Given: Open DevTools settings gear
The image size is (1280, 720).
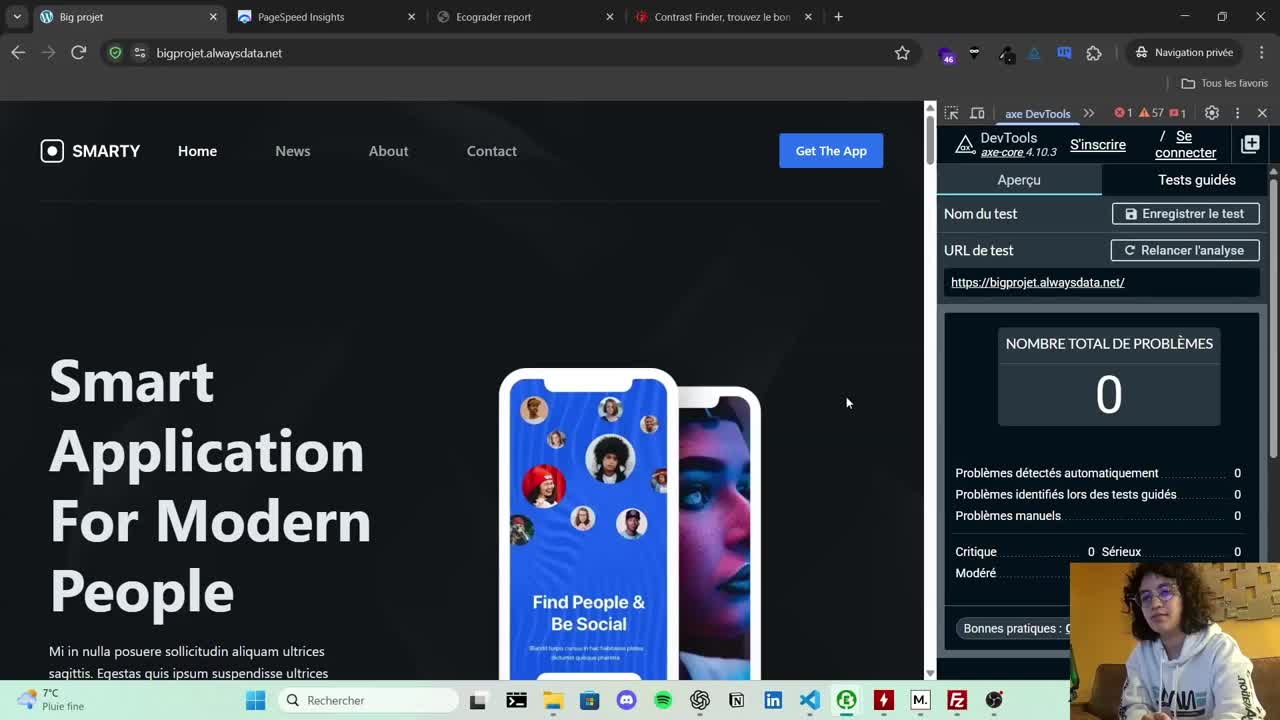Looking at the screenshot, I should [x=1212, y=113].
